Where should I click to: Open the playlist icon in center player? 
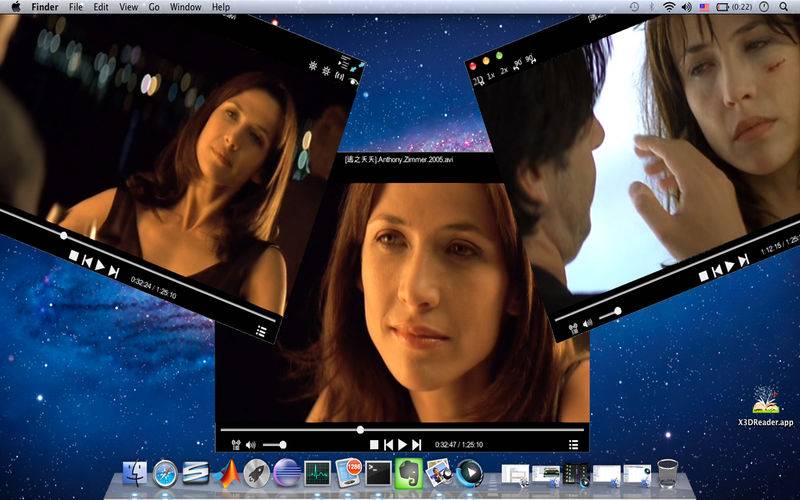tap(573, 444)
